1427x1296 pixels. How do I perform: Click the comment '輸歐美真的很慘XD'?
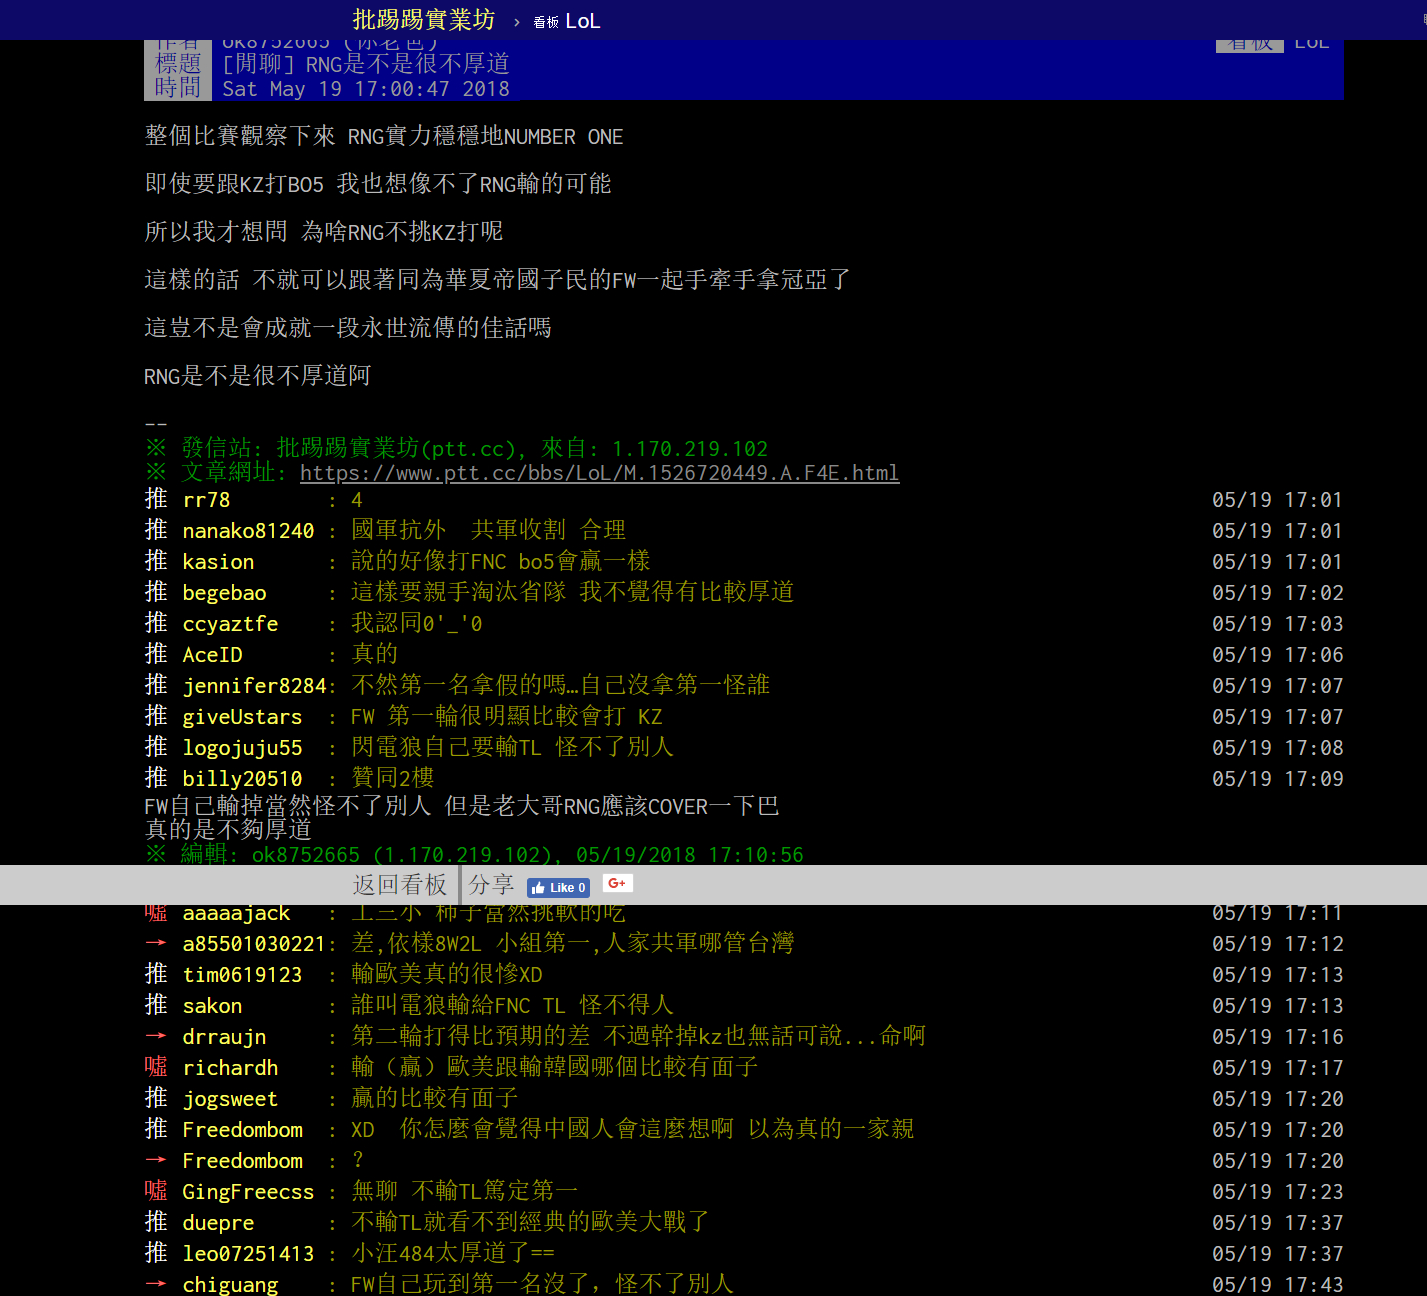(447, 975)
